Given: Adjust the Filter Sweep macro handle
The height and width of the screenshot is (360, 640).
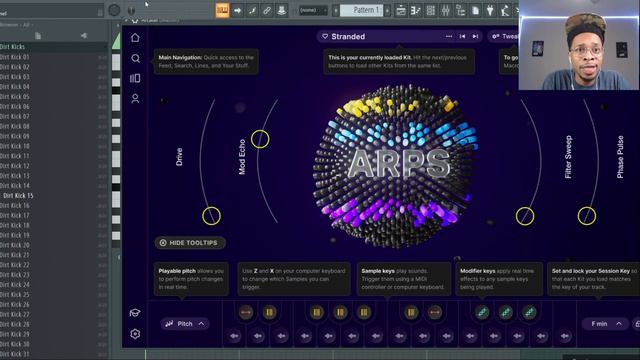Looking at the screenshot, I should coord(525,216).
